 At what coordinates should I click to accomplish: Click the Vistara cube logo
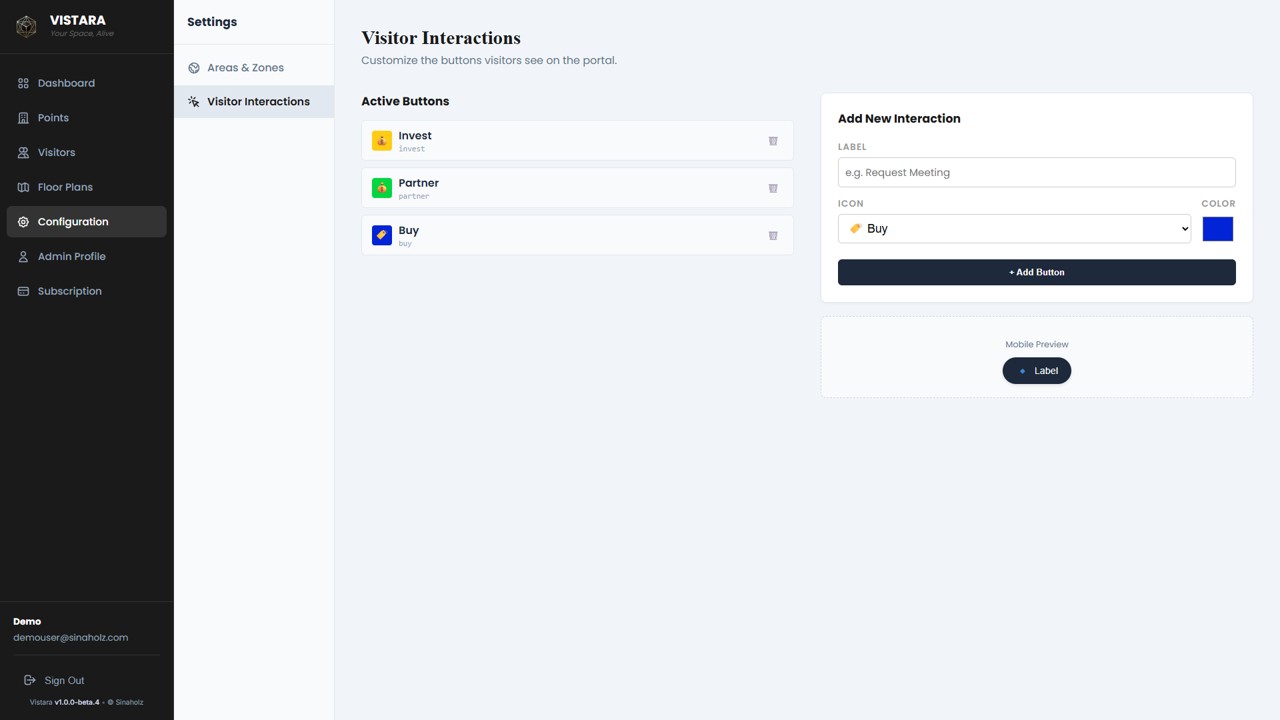(26, 26)
